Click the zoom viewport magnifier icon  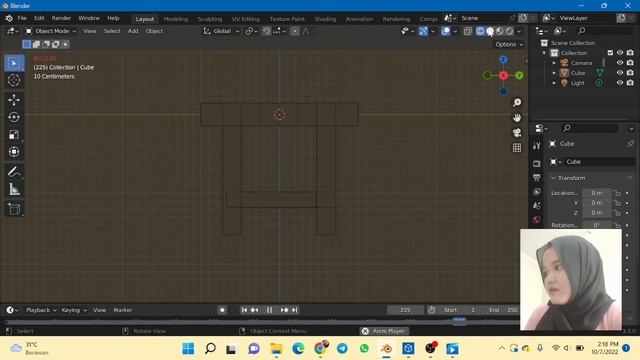517,102
